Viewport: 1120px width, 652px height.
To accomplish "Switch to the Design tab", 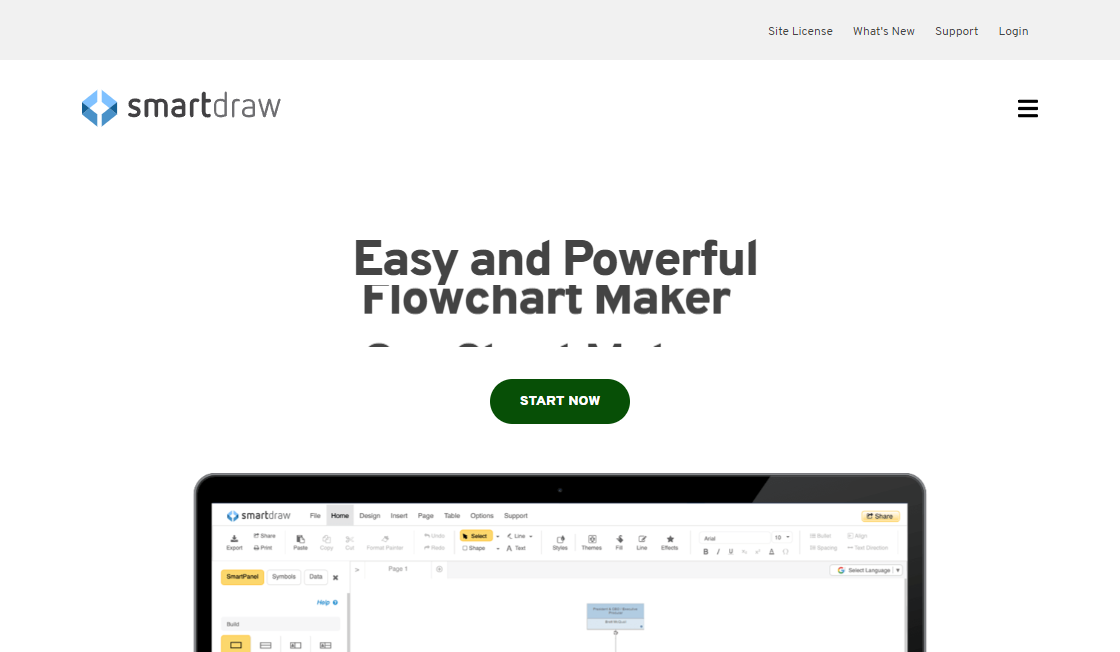I will pos(371,516).
